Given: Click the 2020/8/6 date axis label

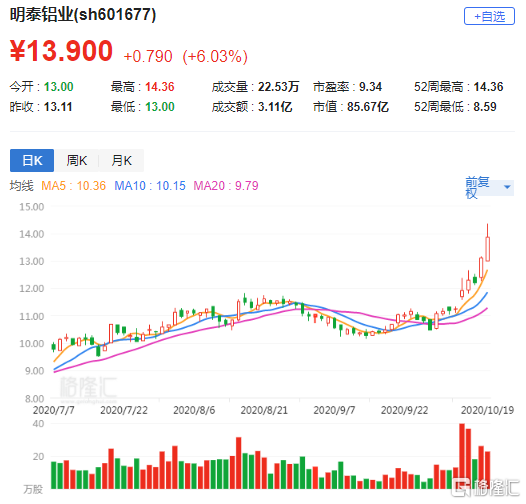Looking at the screenshot, I should (194, 410).
